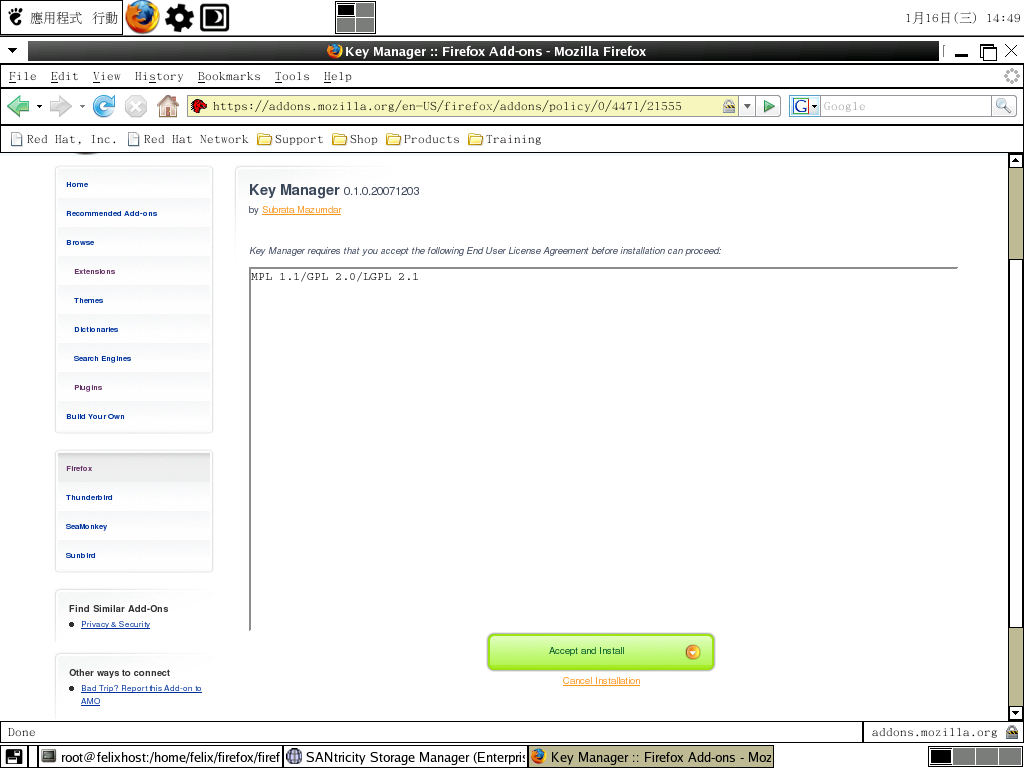Click the show desktop icon in bottom panel
The width and height of the screenshot is (1024, 768).
point(14,757)
